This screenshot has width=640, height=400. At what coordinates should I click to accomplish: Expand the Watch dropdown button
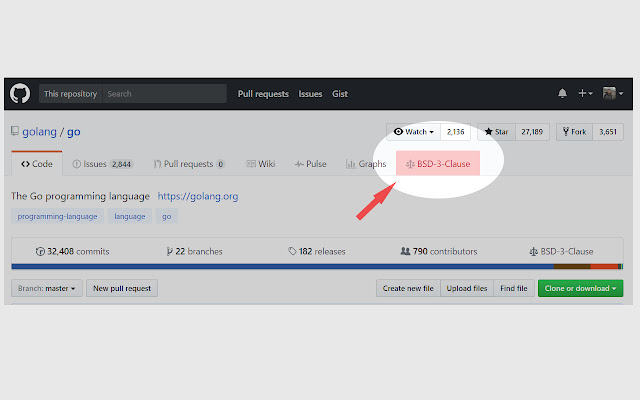pyautogui.click(x=413, y=132)
